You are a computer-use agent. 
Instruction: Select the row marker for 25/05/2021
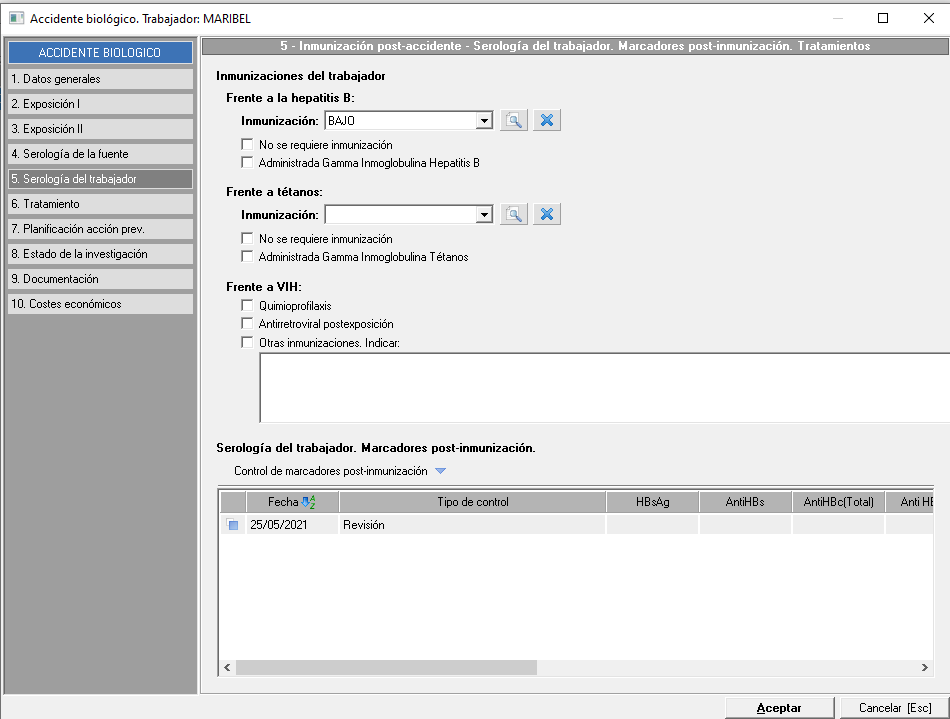(x=232, y=525)
